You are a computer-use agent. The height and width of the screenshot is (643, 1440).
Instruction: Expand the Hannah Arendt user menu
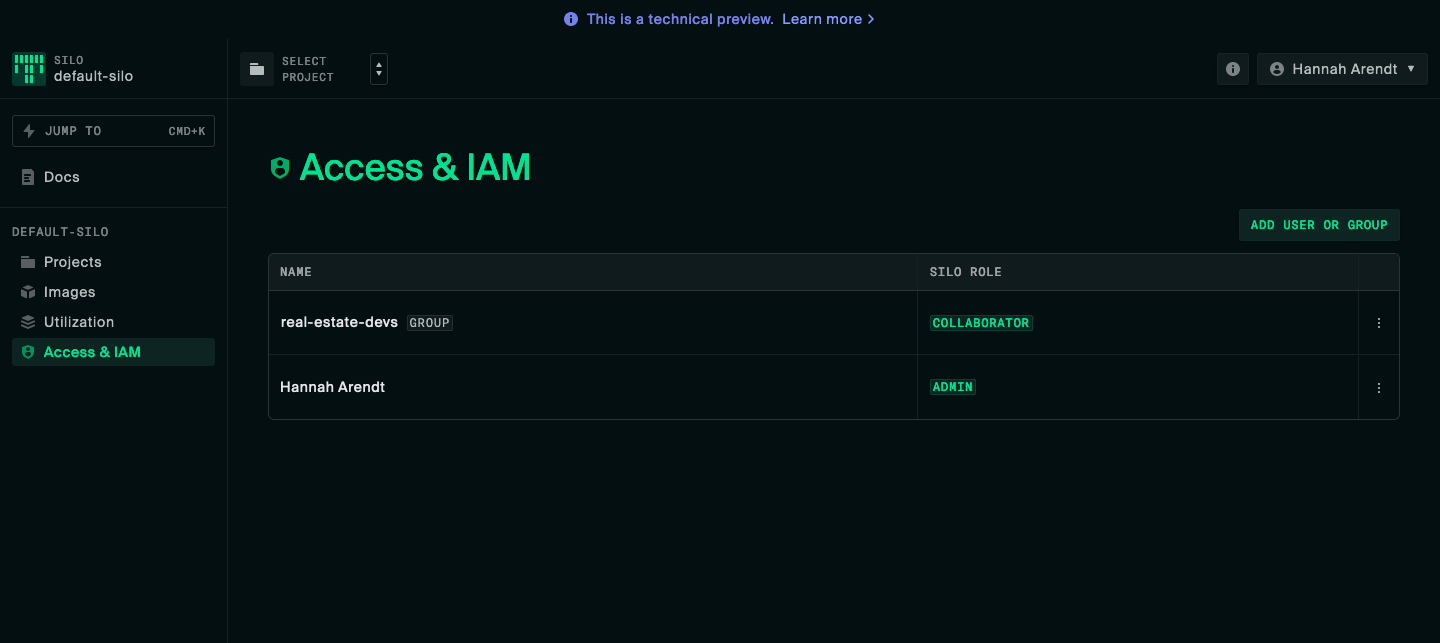(x=1342, y=68)
